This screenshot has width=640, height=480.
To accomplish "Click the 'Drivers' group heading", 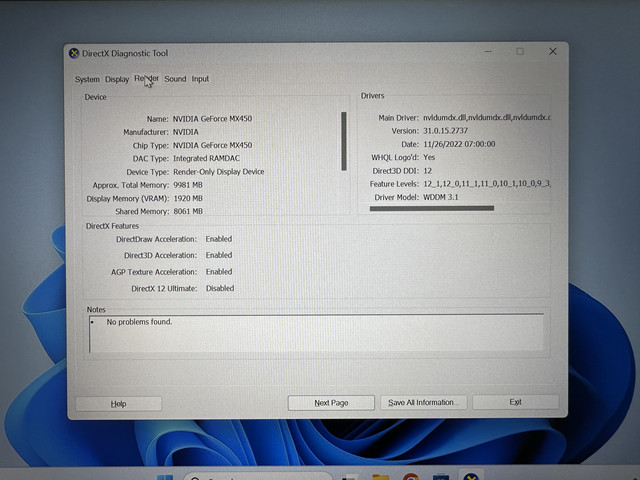I will pos(372,96).
